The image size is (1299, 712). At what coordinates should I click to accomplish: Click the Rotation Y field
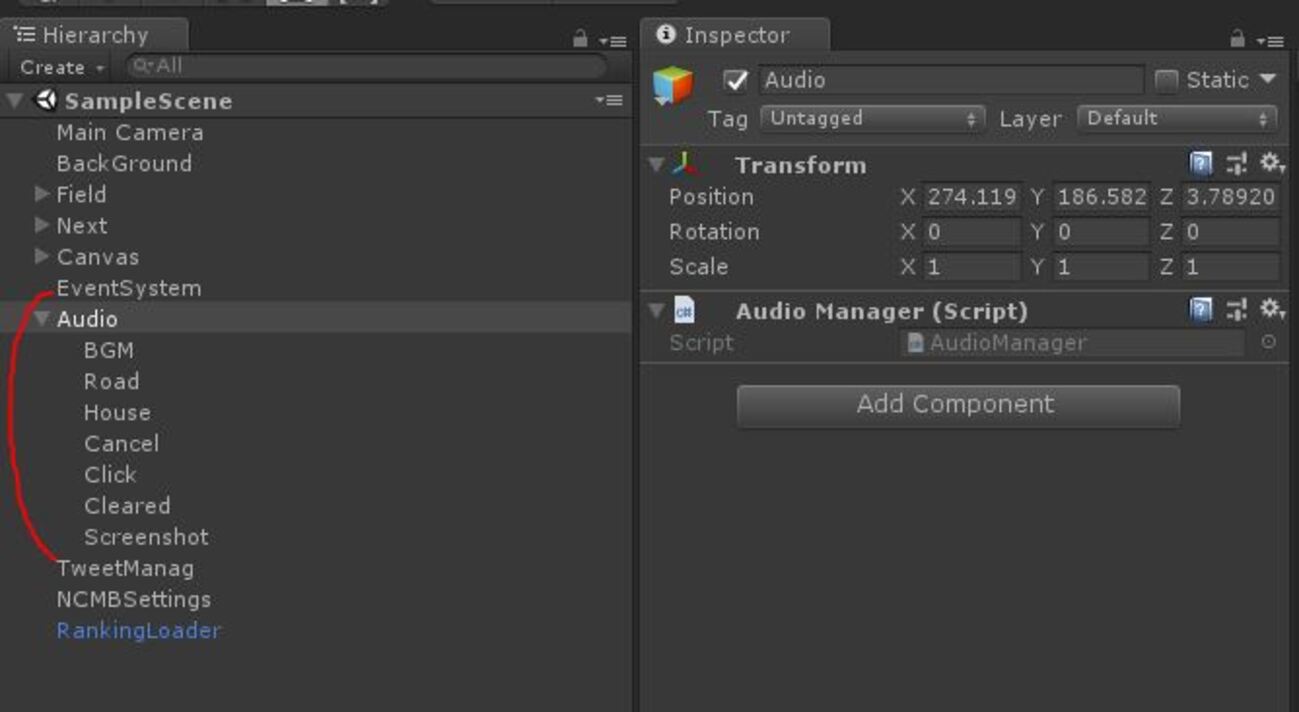(1100, 232)
